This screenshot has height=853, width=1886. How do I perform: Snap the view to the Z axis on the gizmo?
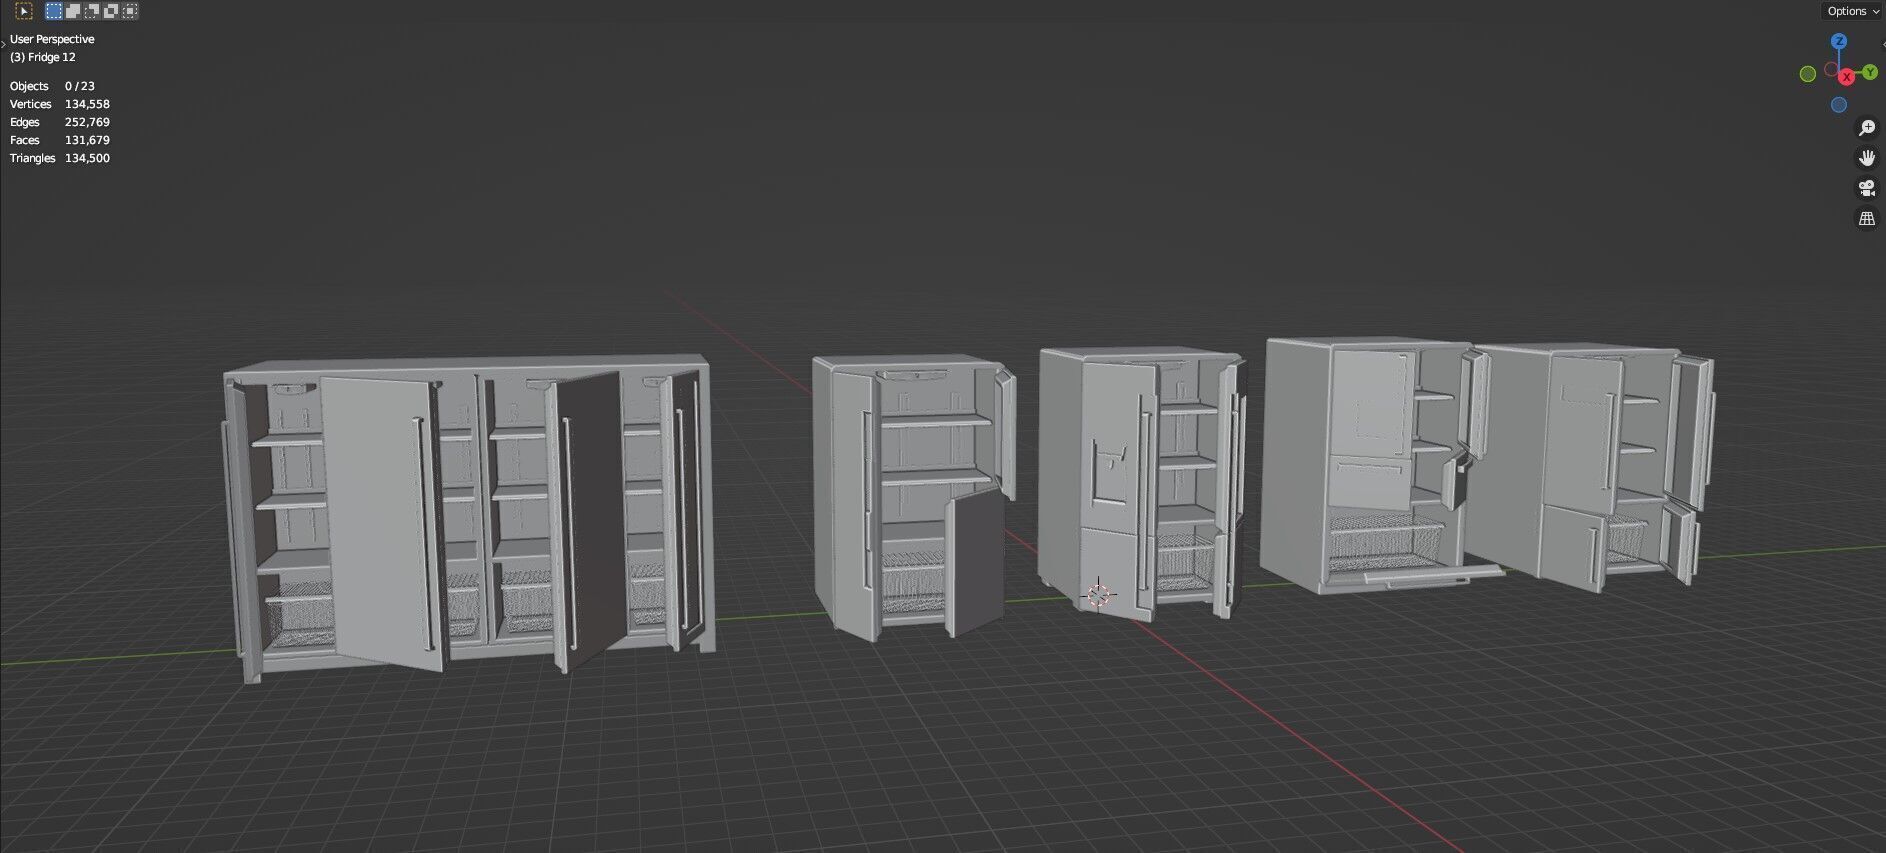click(x=1839, y=41)
